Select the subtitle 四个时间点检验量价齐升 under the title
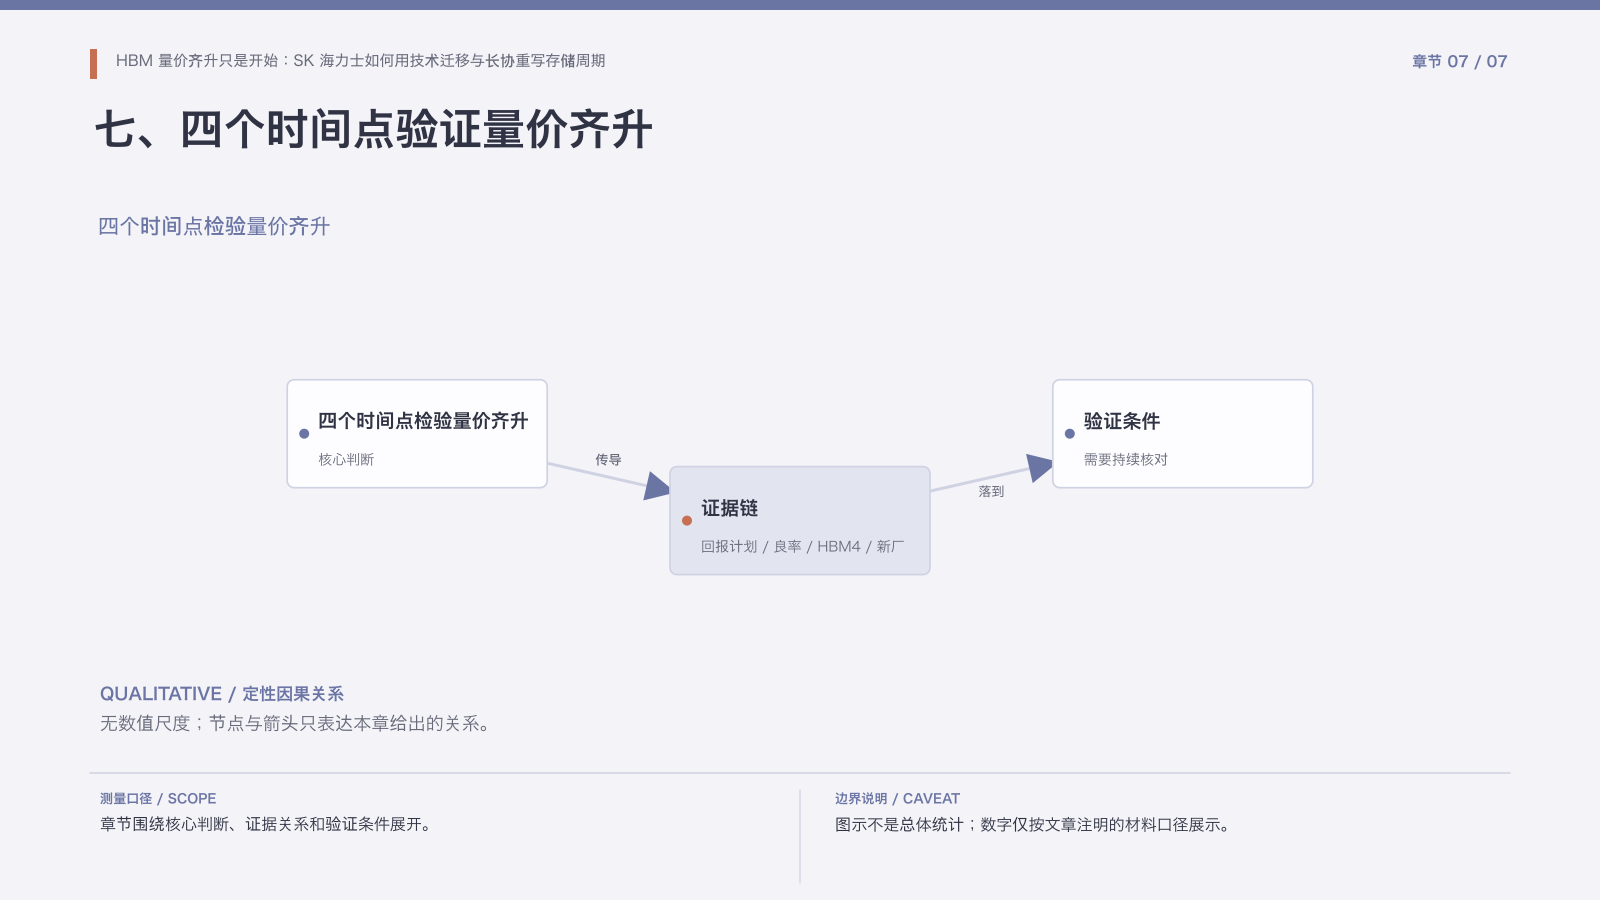The width and height of the screenshot is (1600, 900). click(214, 226)
